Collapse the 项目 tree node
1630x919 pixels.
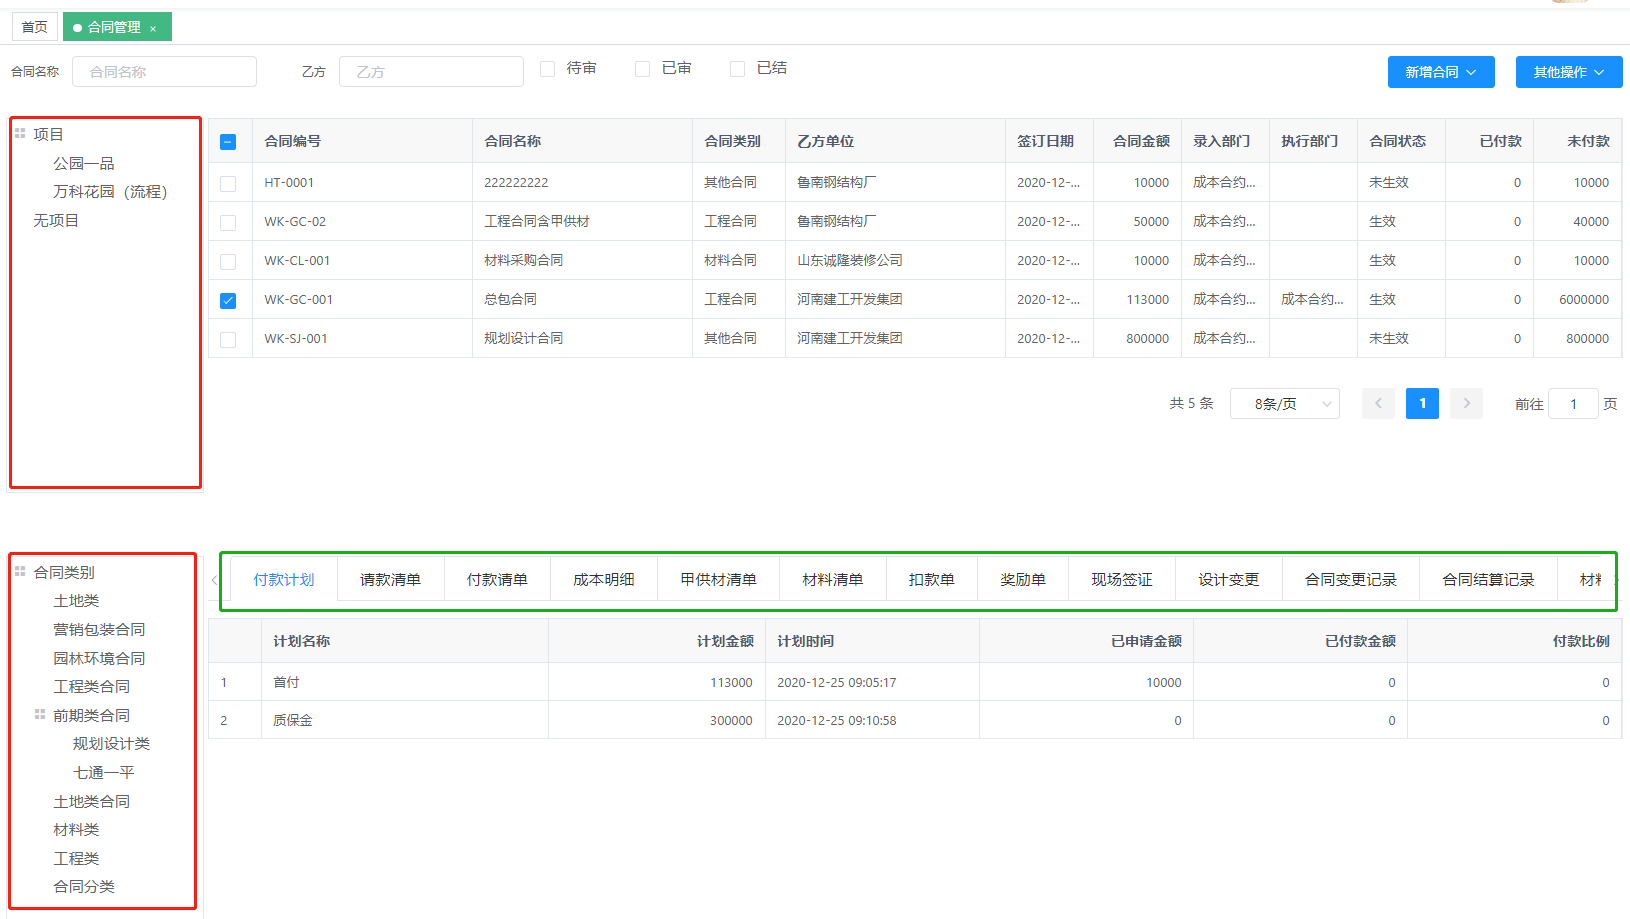click(x=20, y=134)
